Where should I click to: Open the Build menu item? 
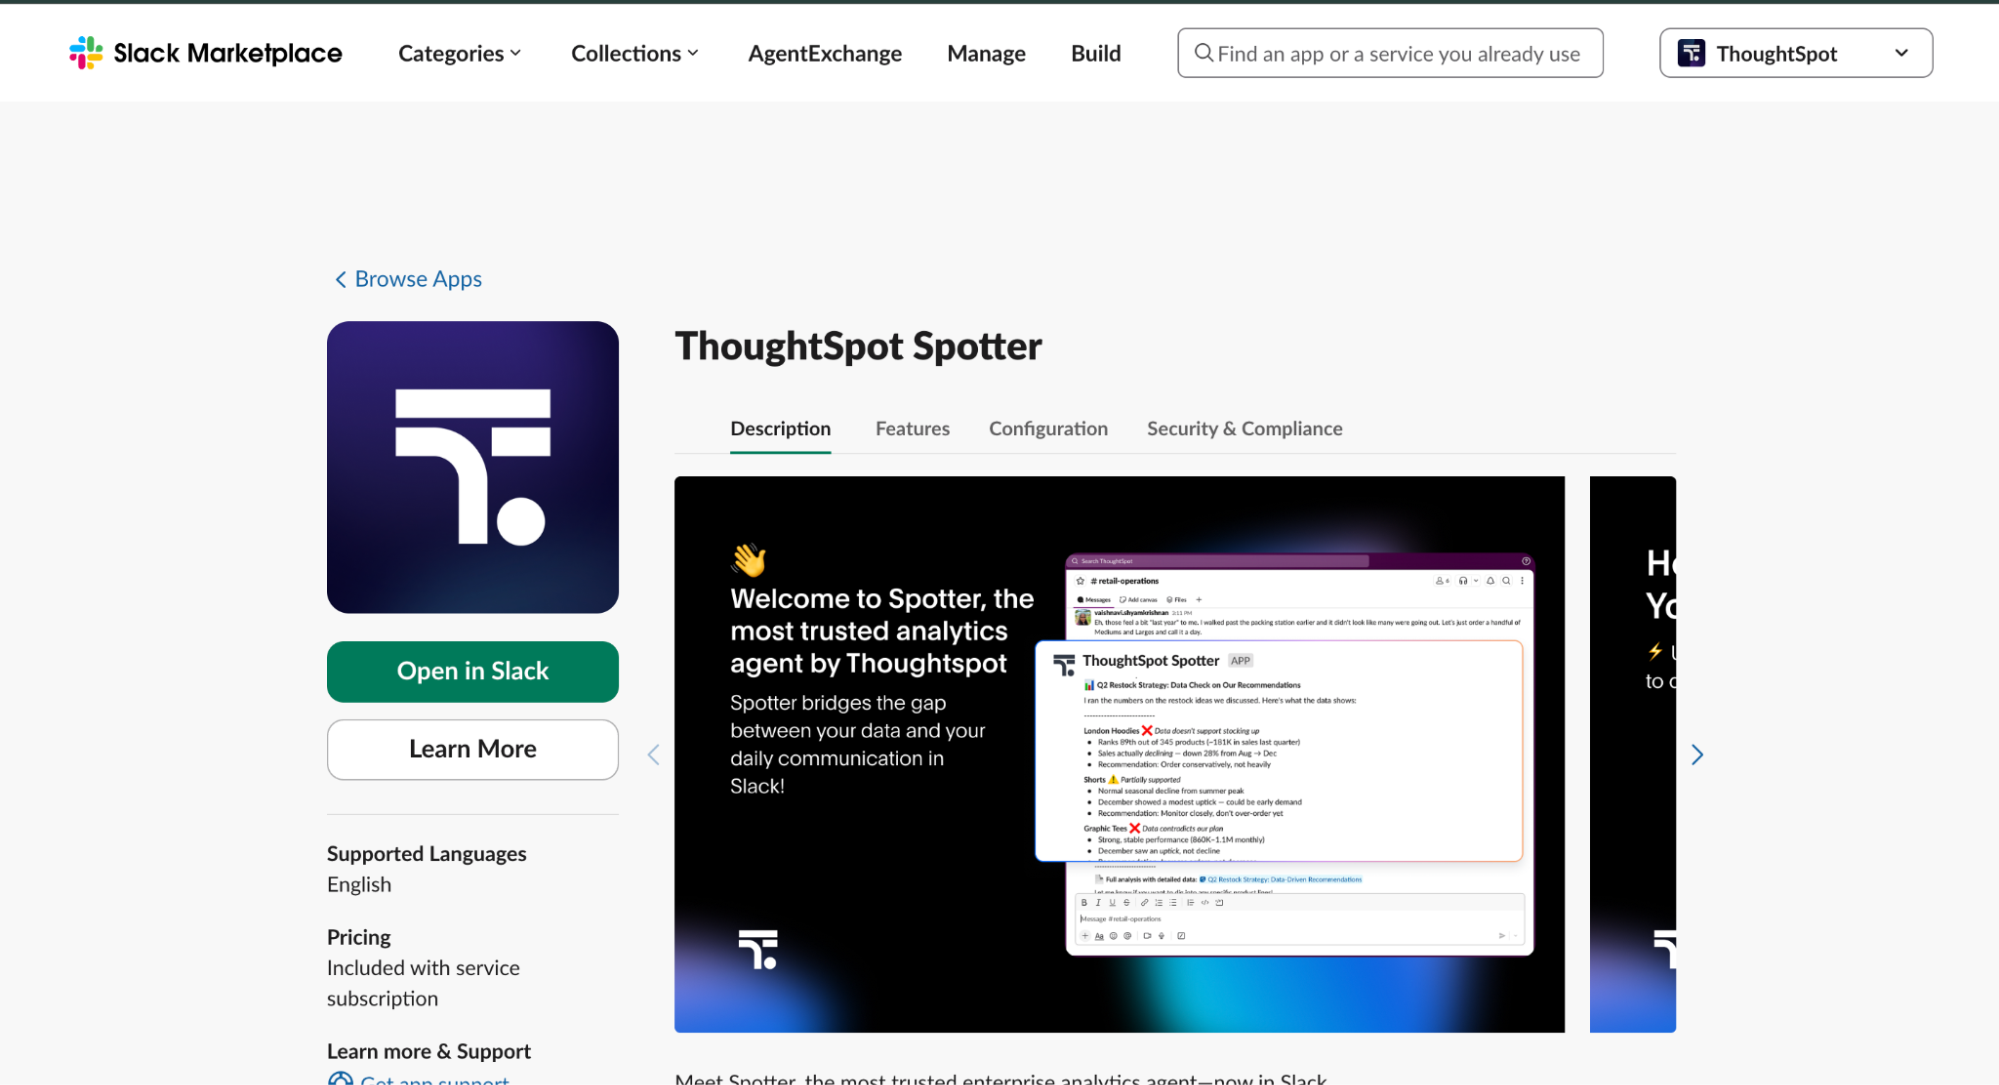pyautogui.click(x=1096, y=54)
